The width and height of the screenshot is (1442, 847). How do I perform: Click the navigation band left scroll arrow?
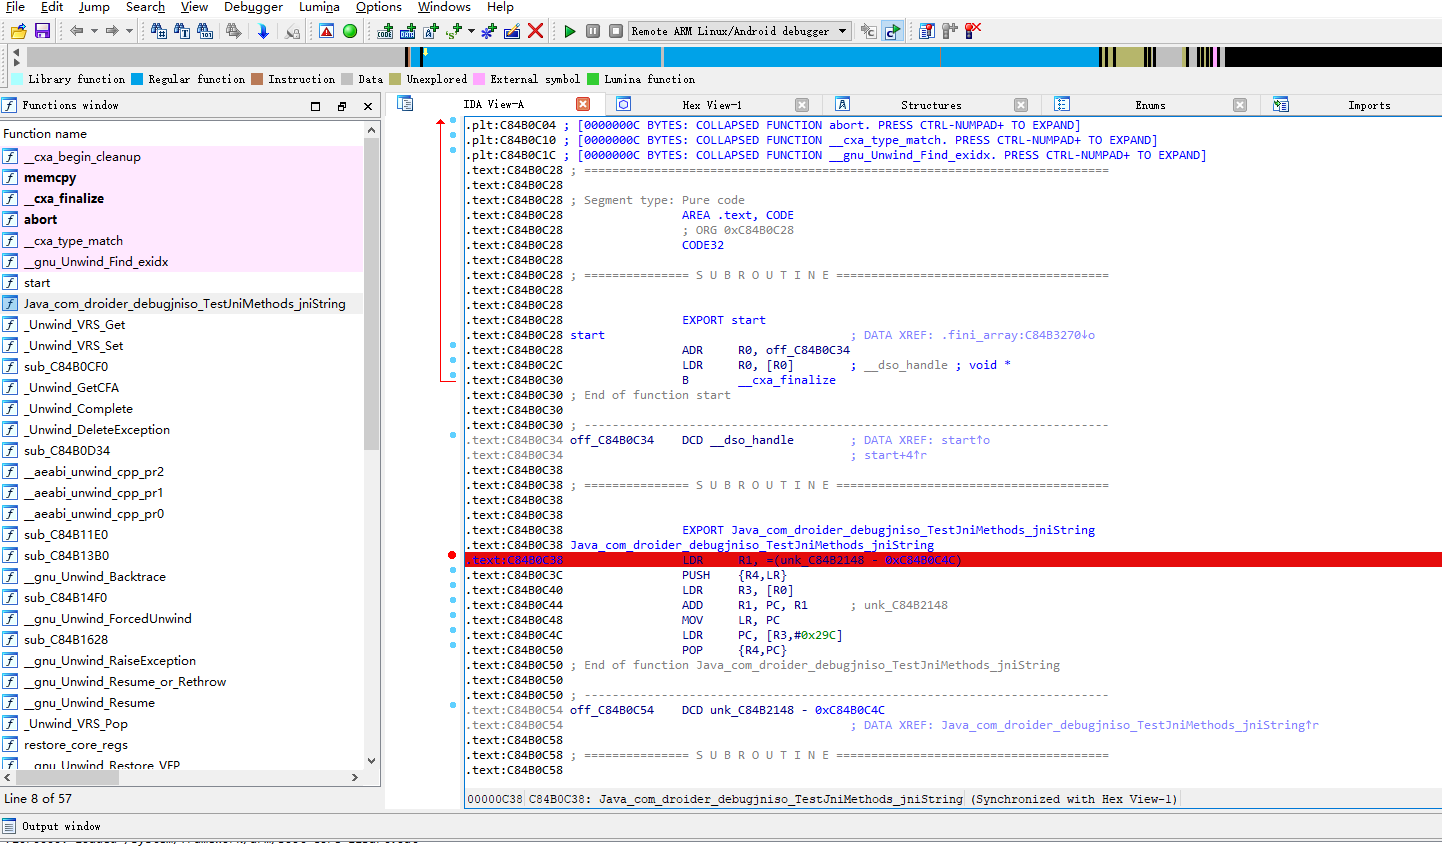tap(16, 51)
